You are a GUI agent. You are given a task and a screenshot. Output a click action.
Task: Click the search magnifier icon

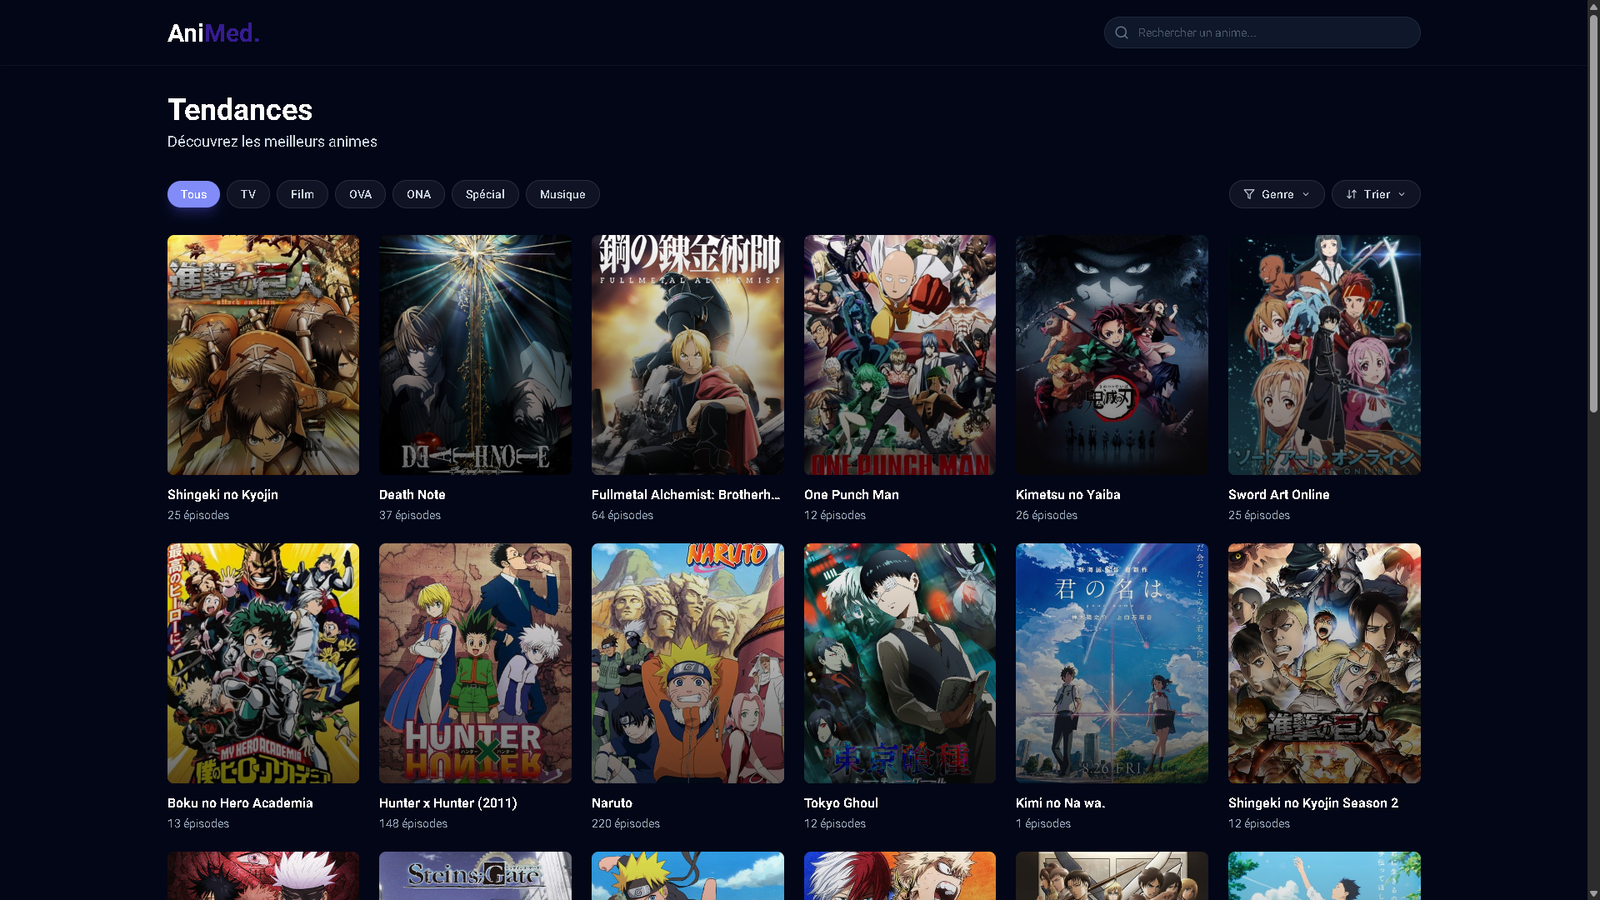[x=1121, y=33]
